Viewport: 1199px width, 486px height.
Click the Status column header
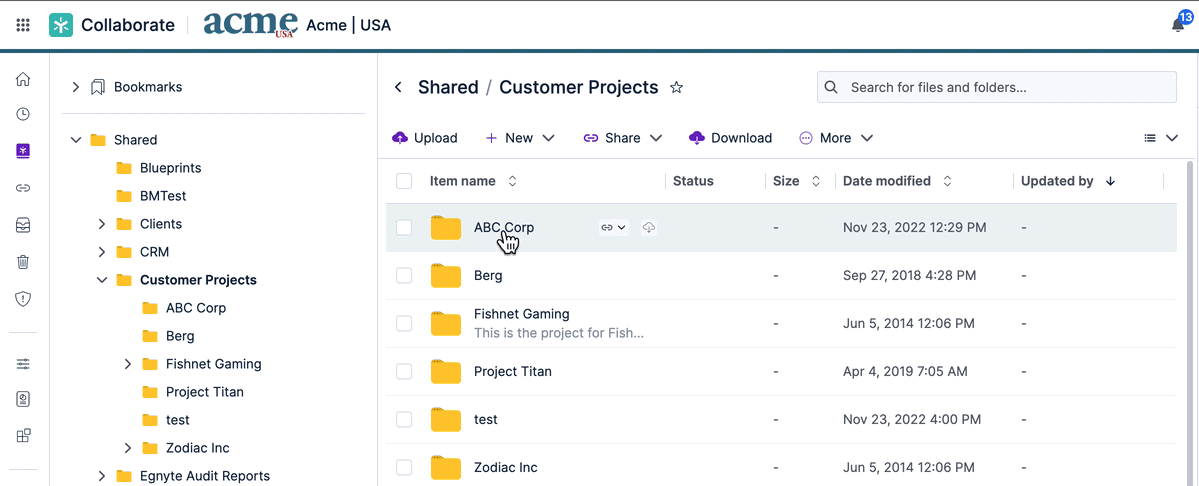[693, 181]
